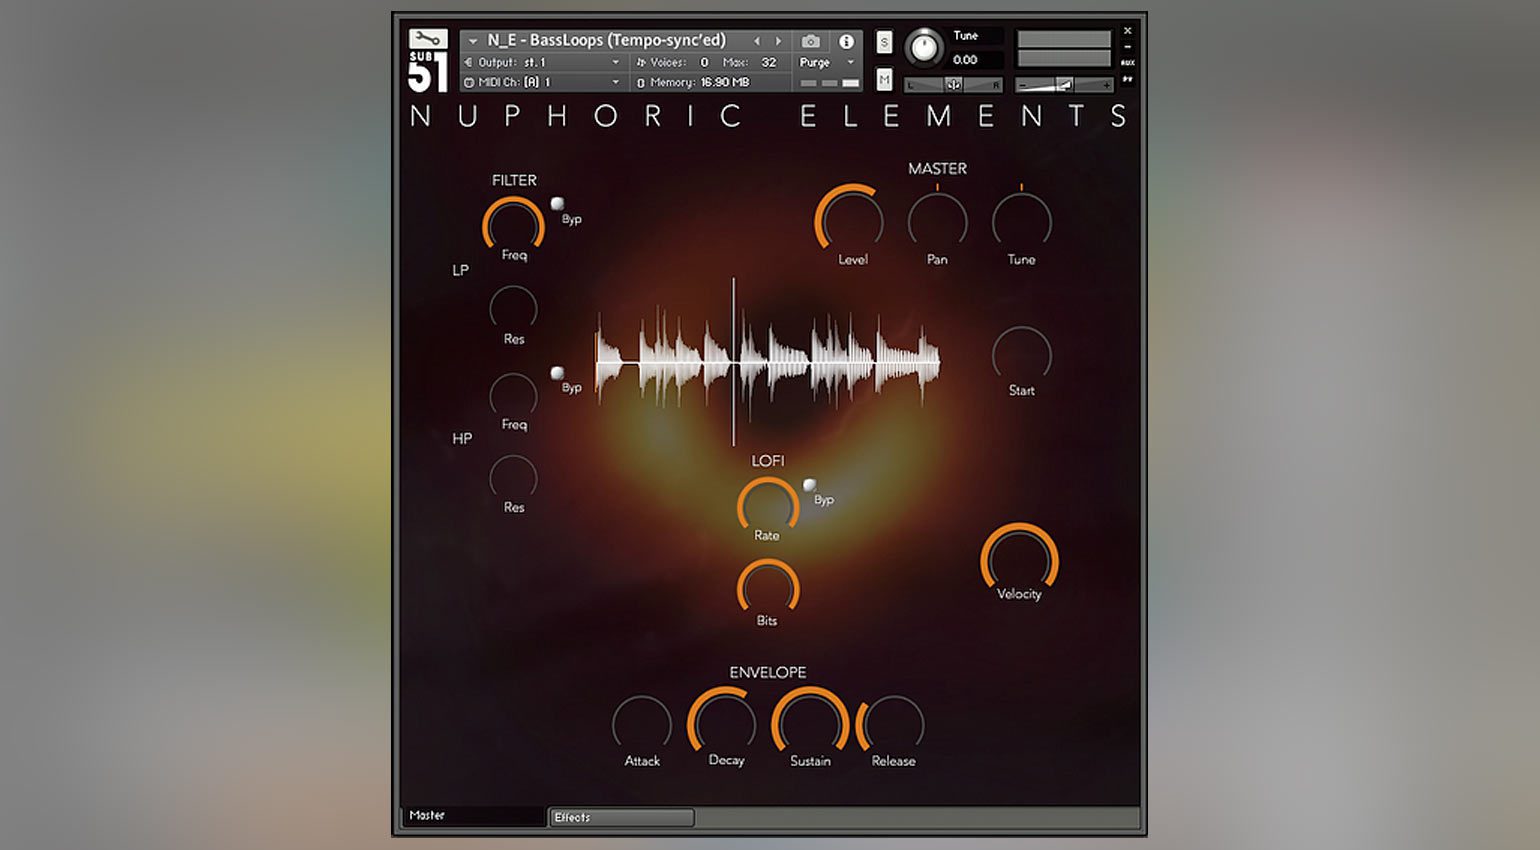Minimize the instrument with the minus button
The width and height of the screenshot is (1540, 850).
coord(1127,47)
